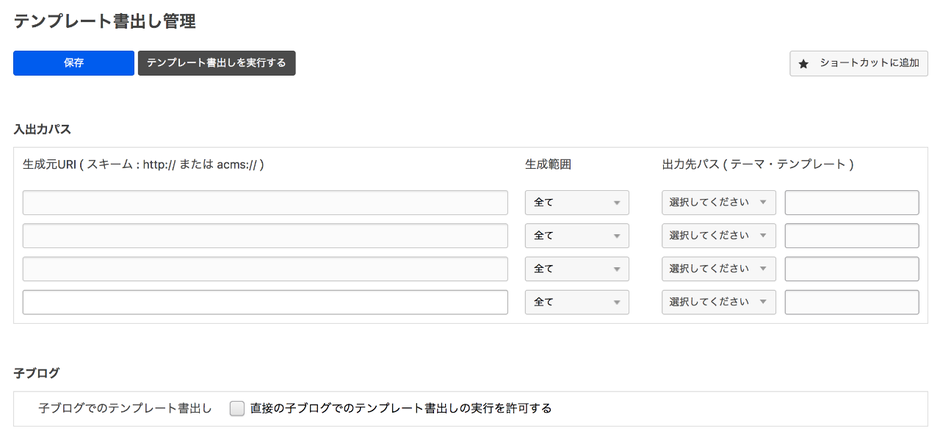Click the テンプレート書出しを実行する button

[216, 63]
